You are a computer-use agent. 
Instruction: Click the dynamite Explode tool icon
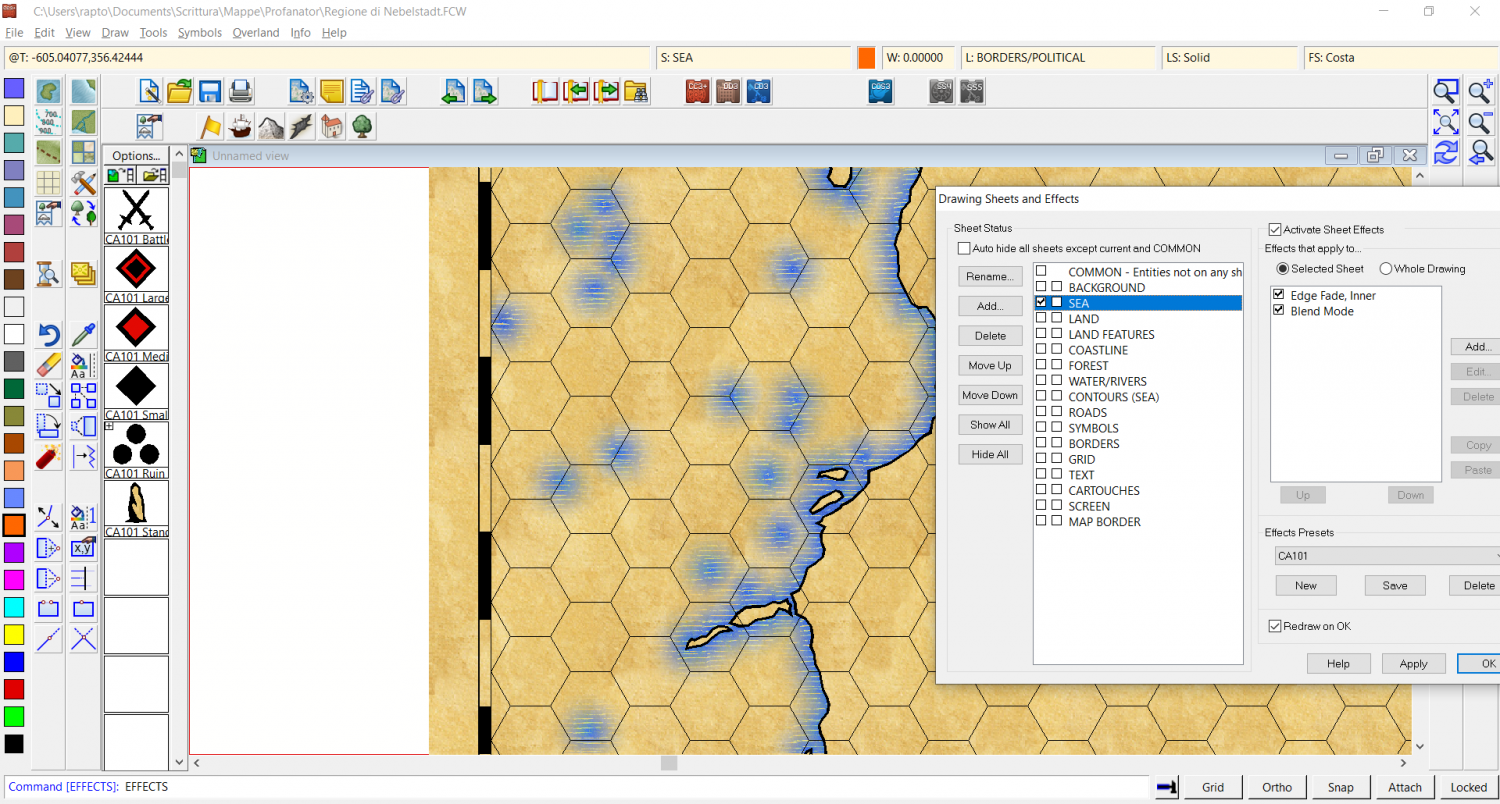[48, 456]
